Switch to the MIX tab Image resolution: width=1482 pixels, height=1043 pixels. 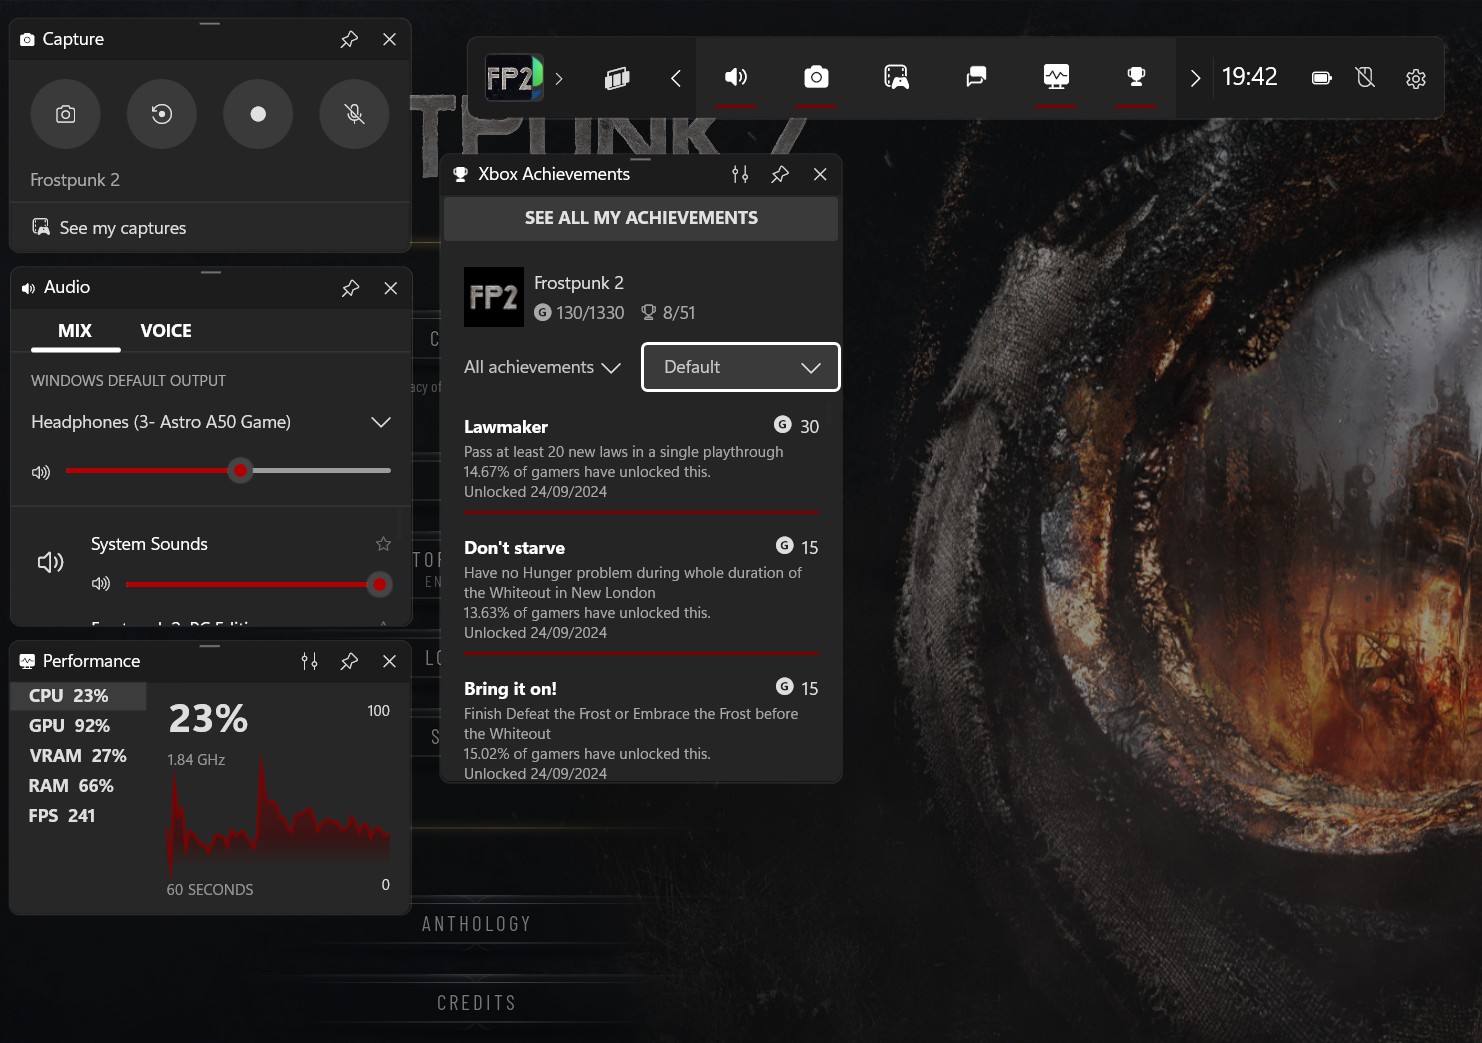pyautogui.click(x=75, y=331)
